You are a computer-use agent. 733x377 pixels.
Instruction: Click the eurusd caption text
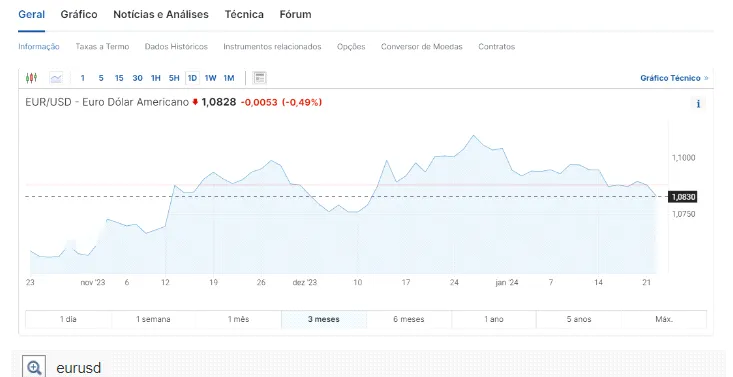[x=79, y=368]
